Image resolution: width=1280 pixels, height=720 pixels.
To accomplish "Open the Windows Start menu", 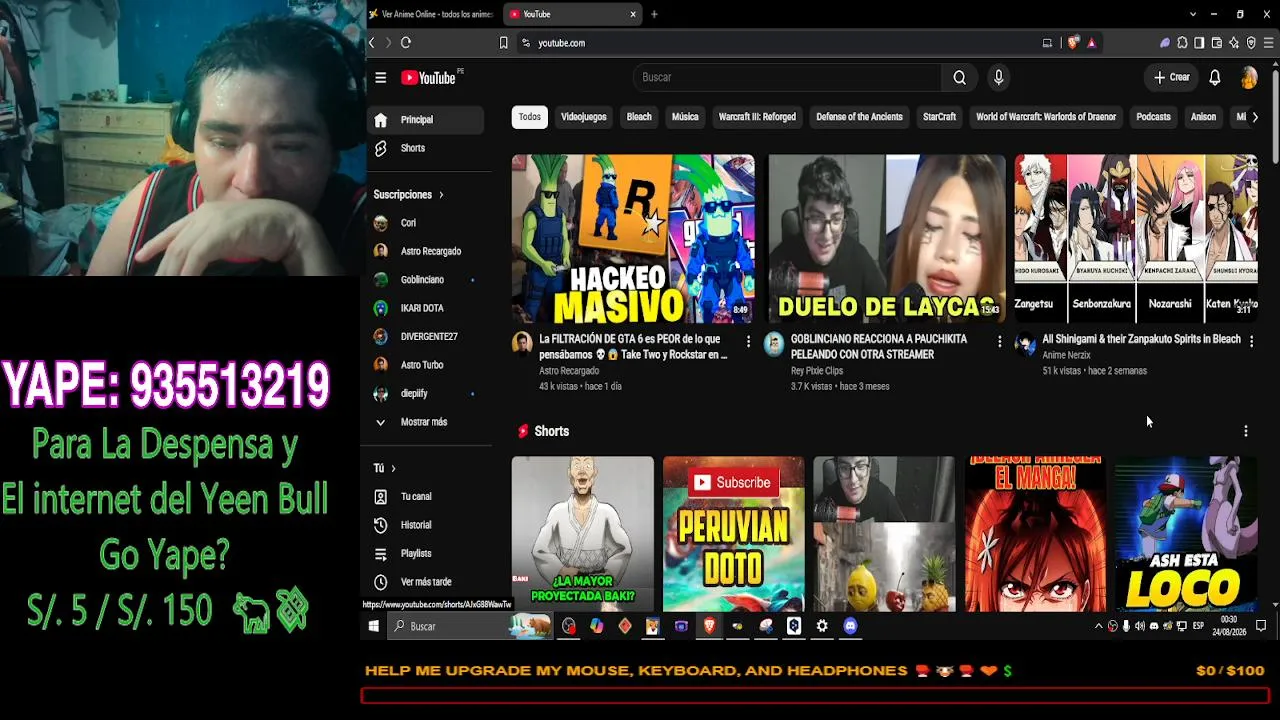I will 374,626.
